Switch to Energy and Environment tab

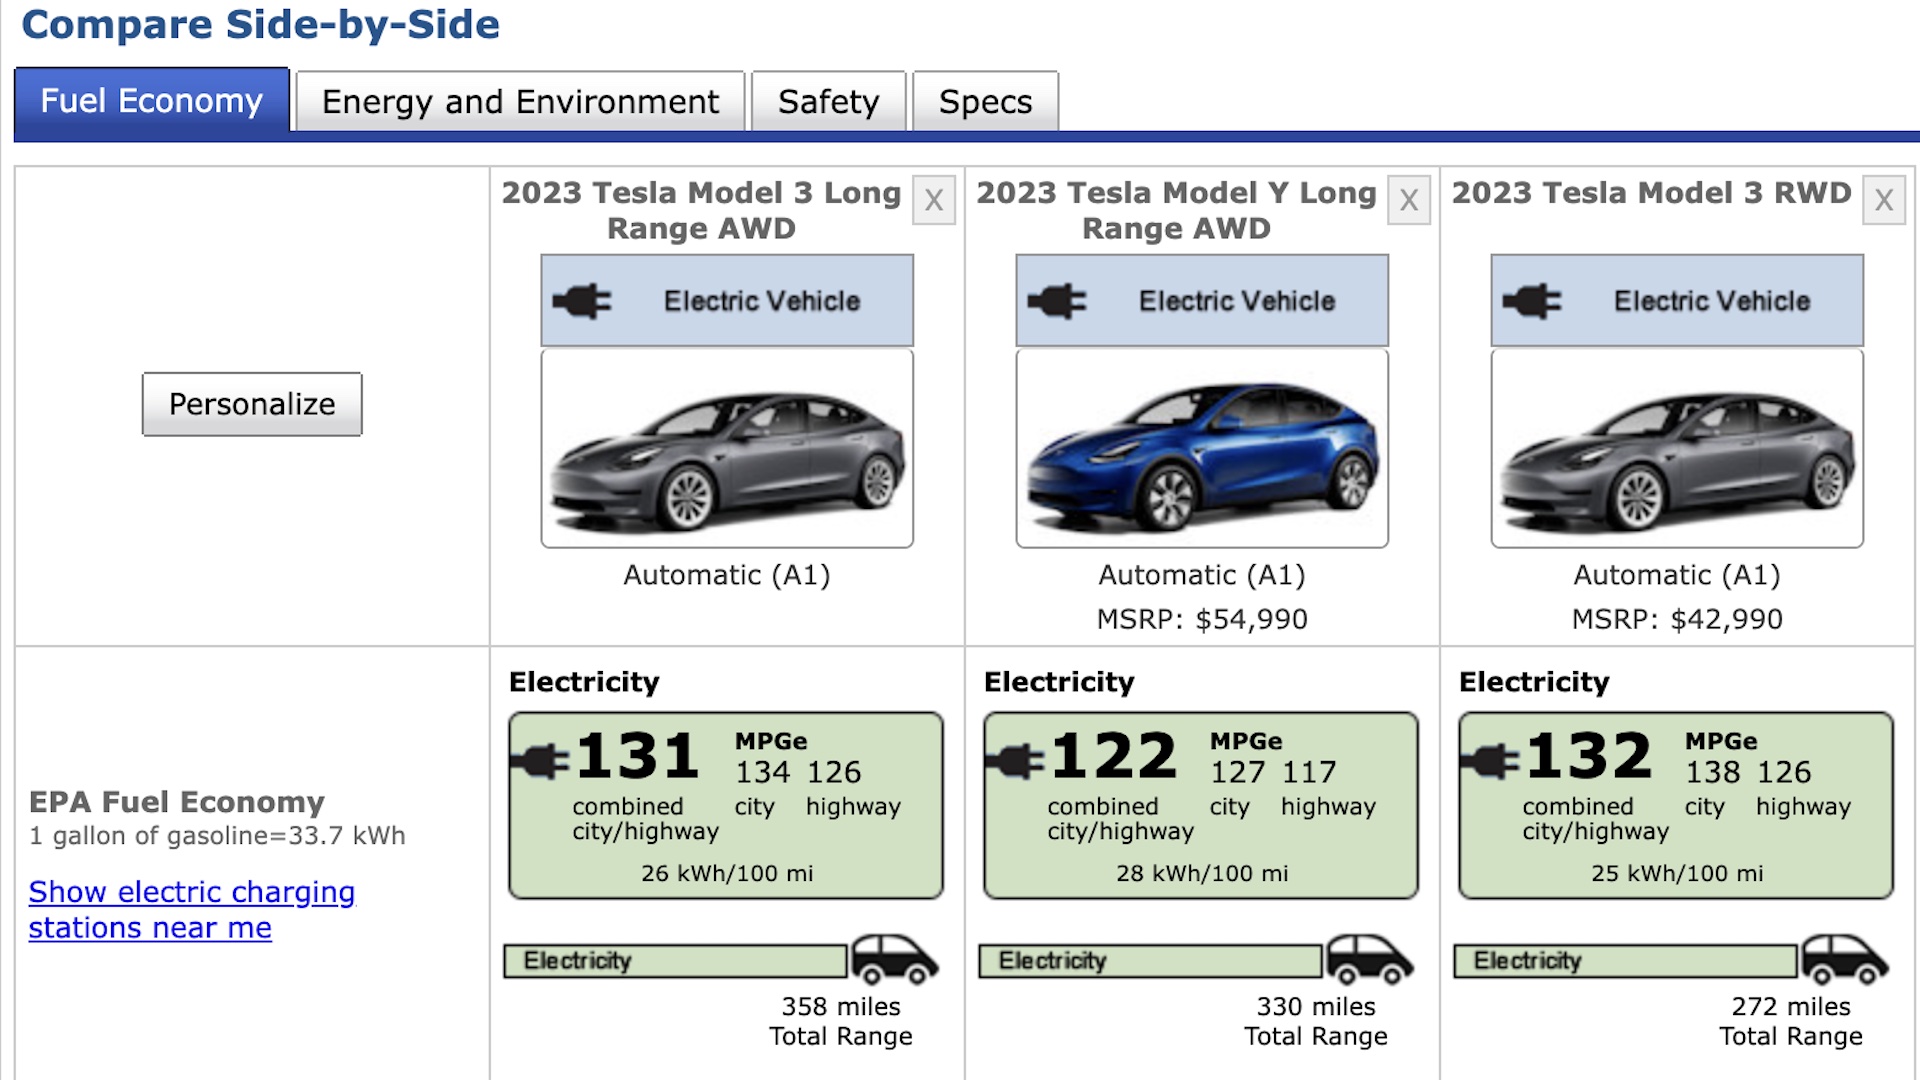520,101
